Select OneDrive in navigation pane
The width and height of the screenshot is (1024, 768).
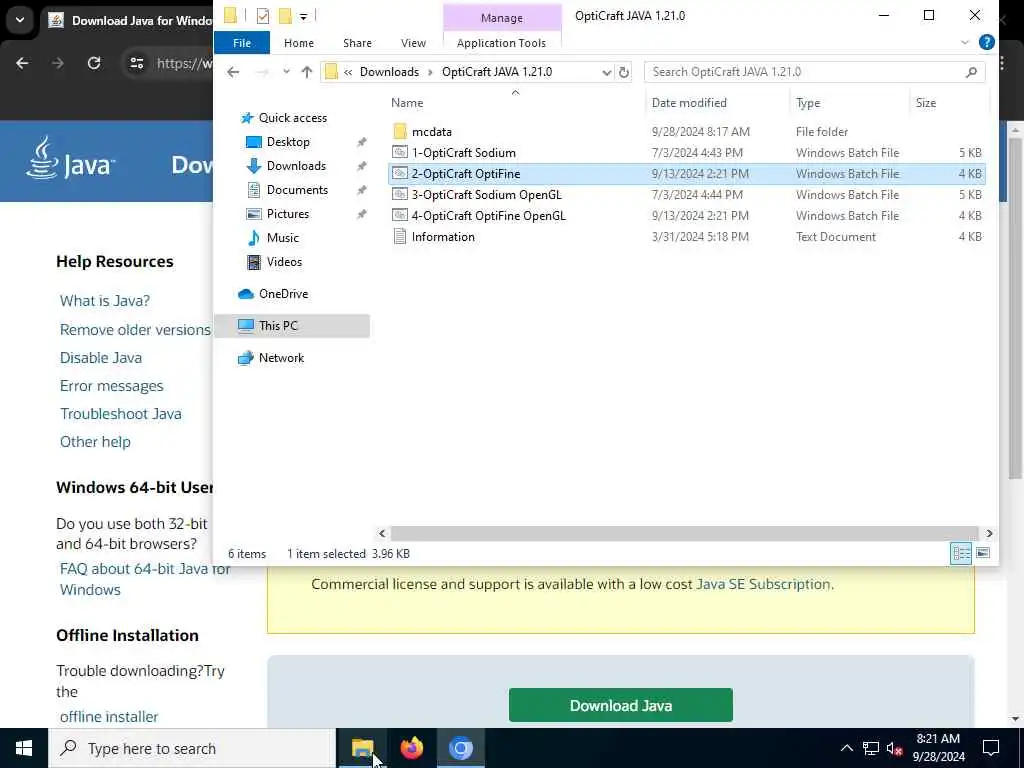(x=283, y=294)
